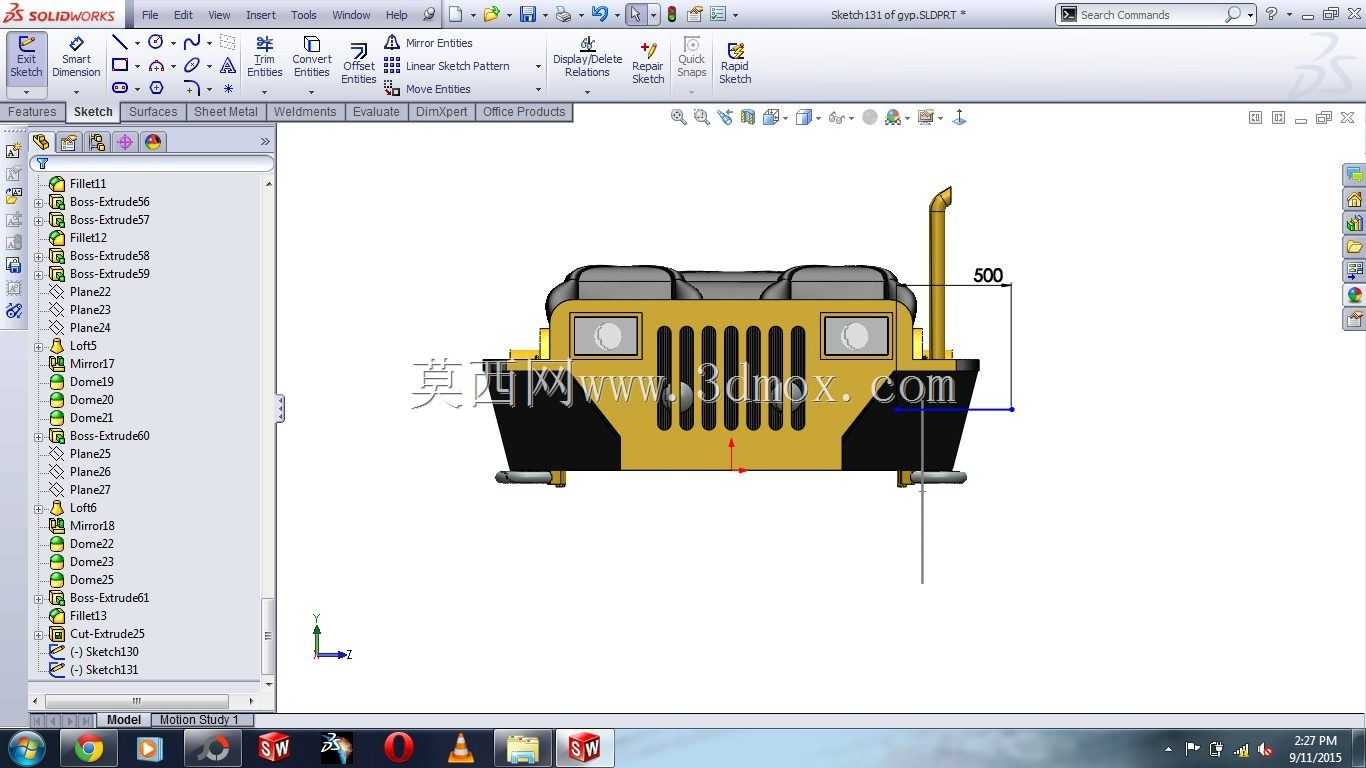
Task: Open the DimXpertManager tab icon
Action: pyautogui.click(x=125, y=142)
